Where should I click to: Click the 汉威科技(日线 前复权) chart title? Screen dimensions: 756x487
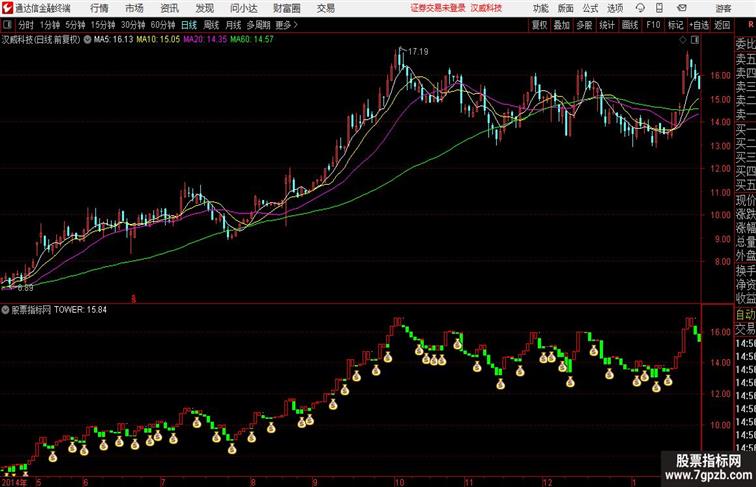pyautogui.click(x=41, y=40)
